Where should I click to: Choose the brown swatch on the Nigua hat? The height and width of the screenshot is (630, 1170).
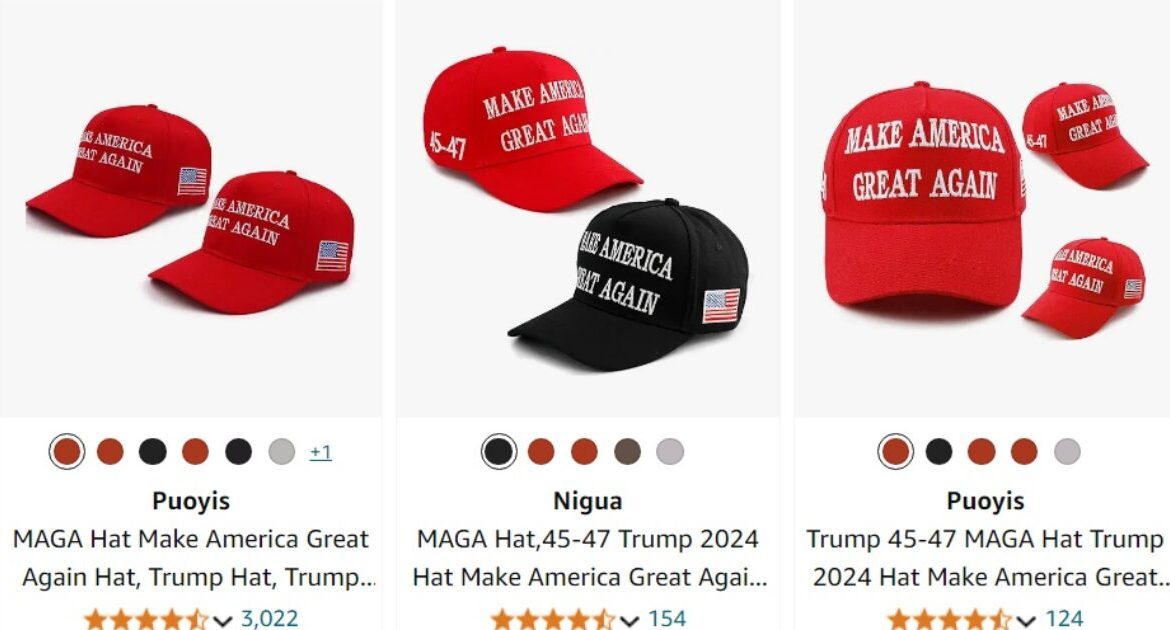[627, 452]
